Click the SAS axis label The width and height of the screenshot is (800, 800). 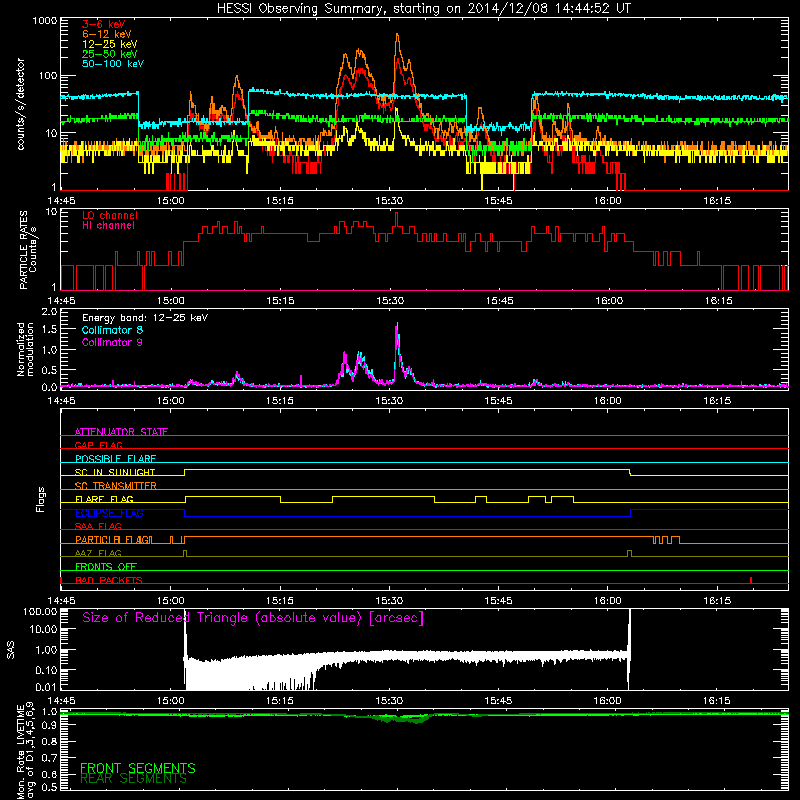(x=11, y=650)
